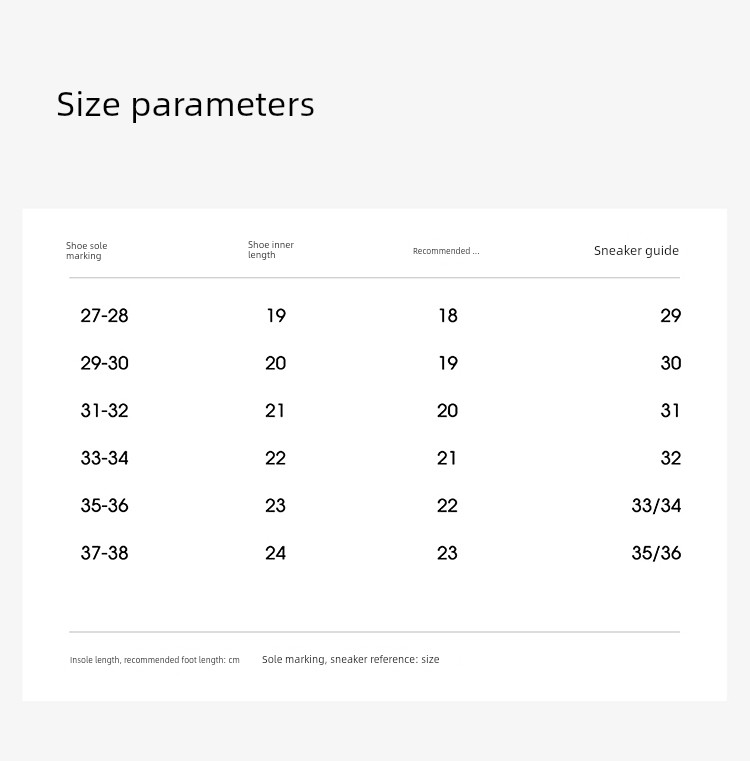Select sneaker guide value 32

[x=670, y=458]
